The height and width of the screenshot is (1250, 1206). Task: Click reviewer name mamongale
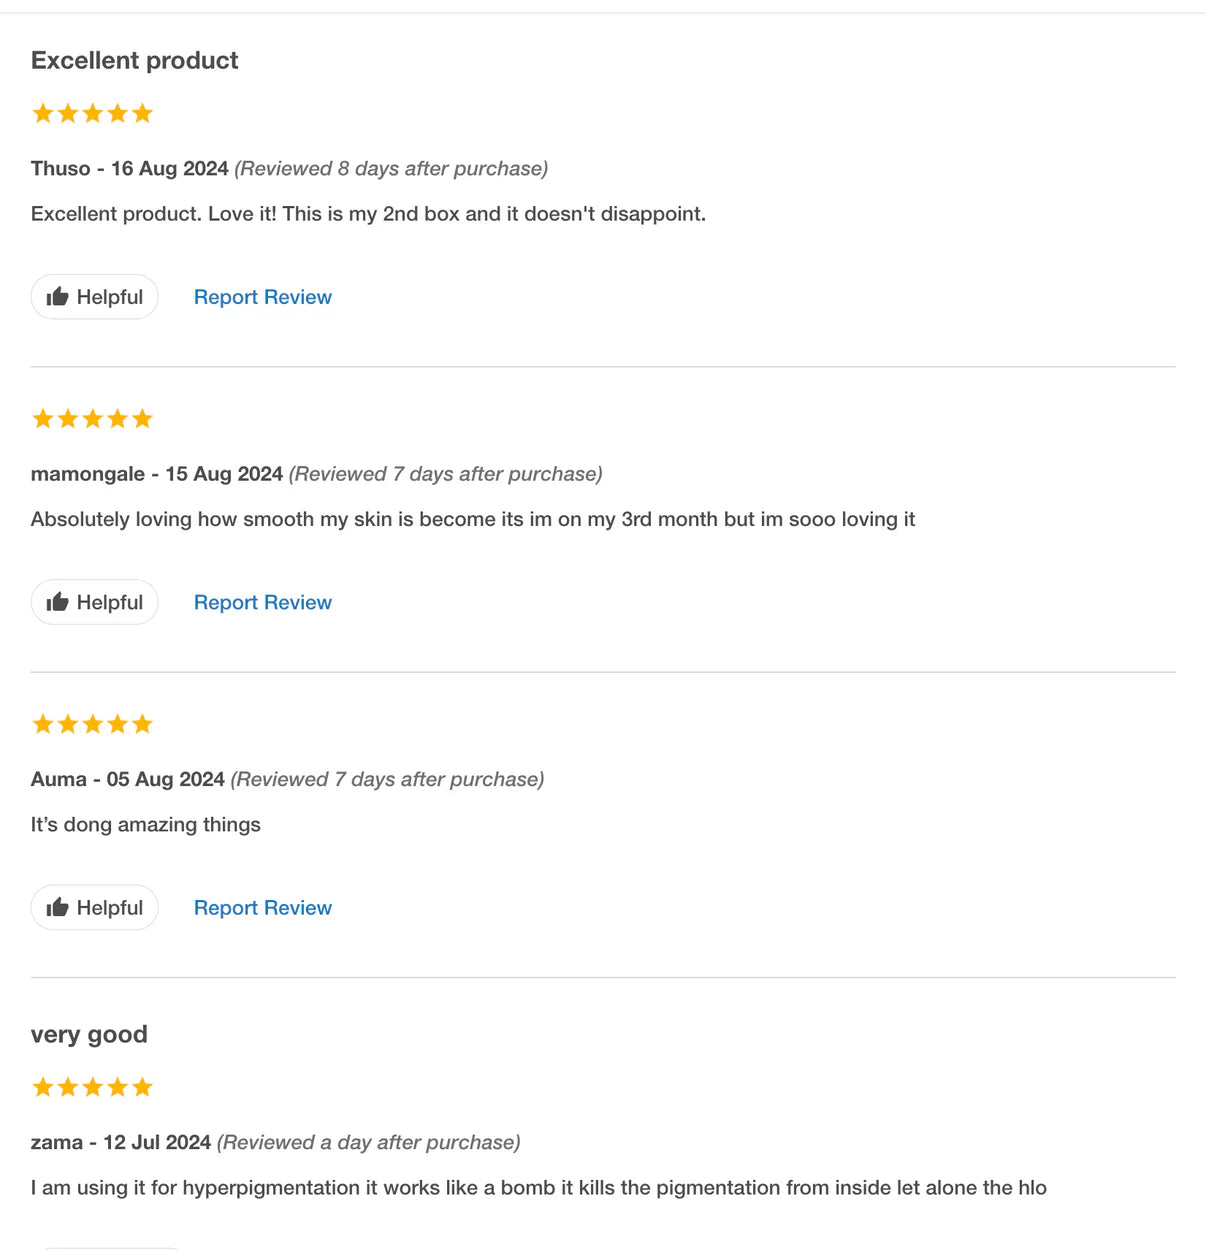click(87, 474)
